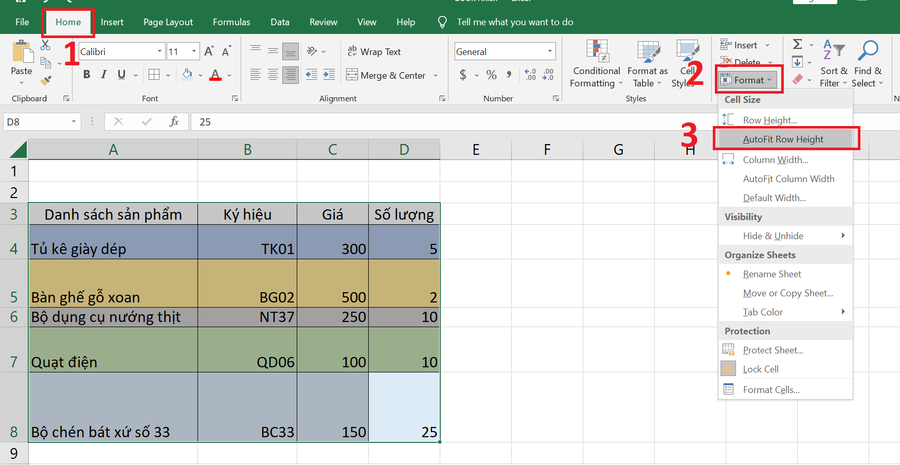Toggle Underline formatting

[121, 75]
